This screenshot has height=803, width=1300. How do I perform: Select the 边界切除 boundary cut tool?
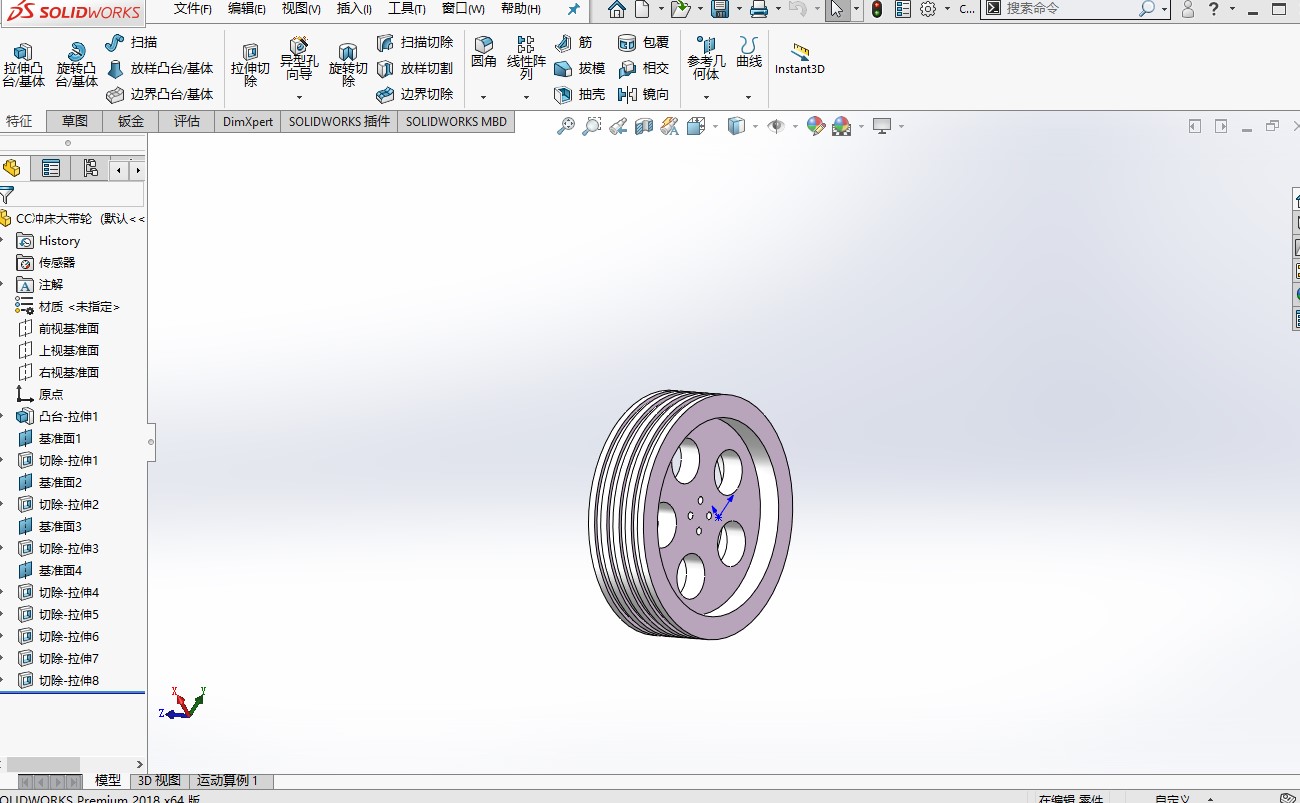click(x=415, y=95)
